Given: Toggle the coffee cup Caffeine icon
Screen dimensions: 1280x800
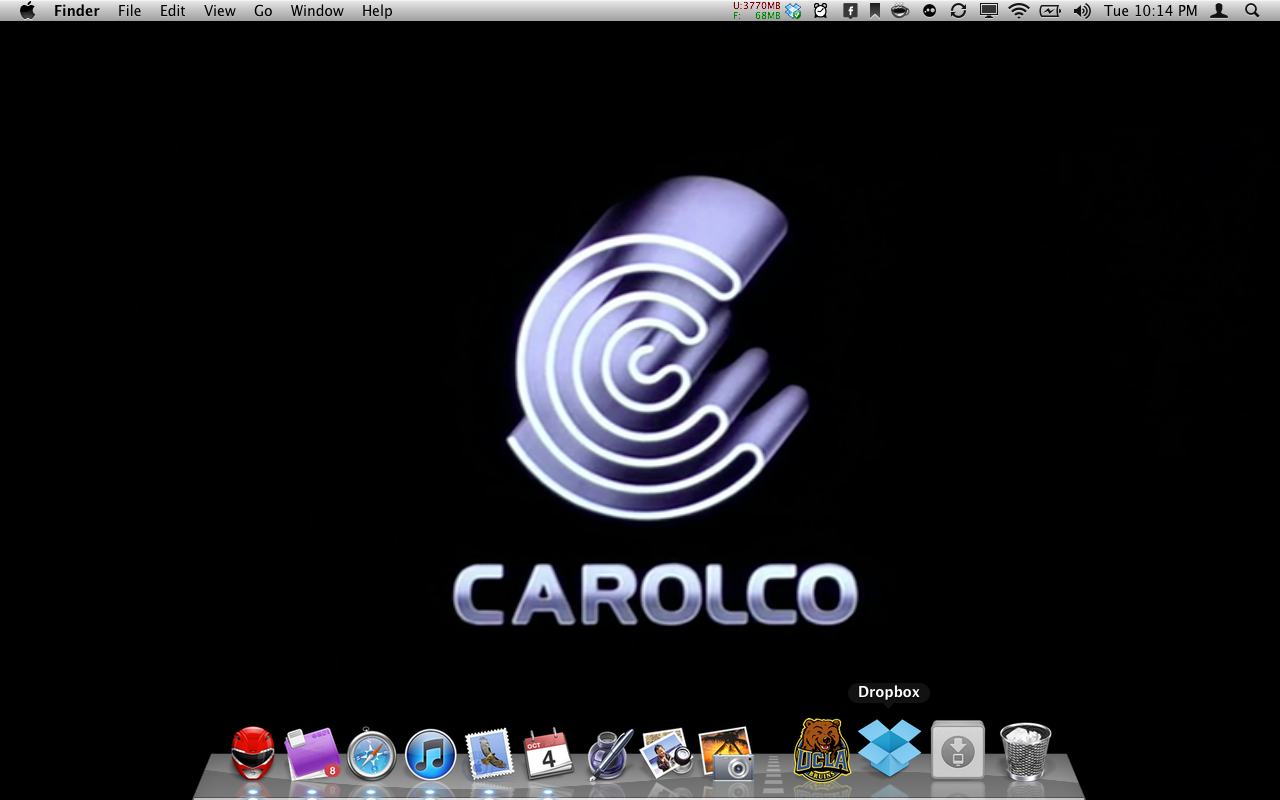Looking at the screenshot, I should pos(900,11).
